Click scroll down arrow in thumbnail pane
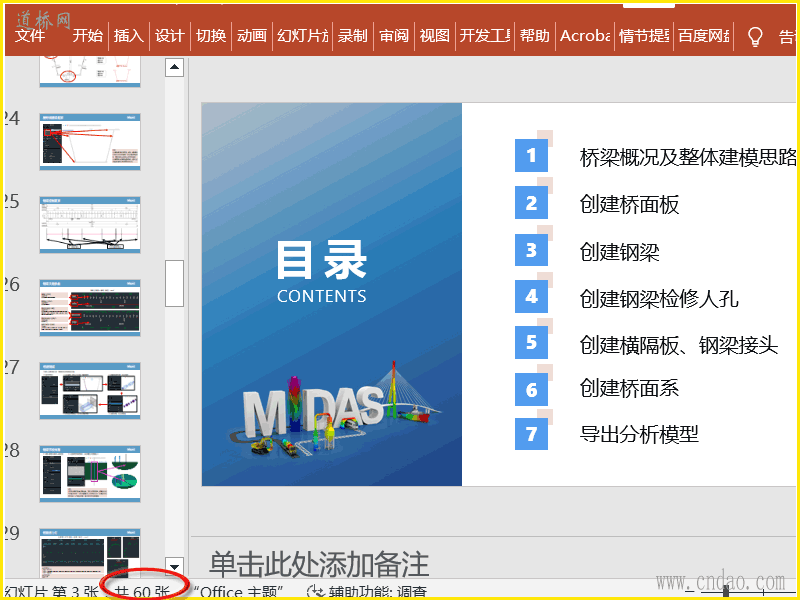Screen dimensions: 800x600 [174, 566]
